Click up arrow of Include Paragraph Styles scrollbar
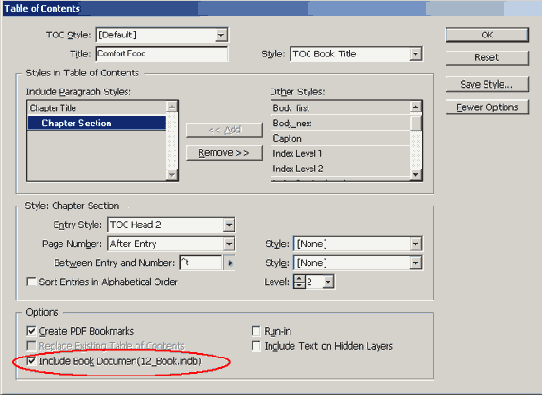The width and height of the screenshot is (542, 395). pyautogui.click(x=172, y=106)
